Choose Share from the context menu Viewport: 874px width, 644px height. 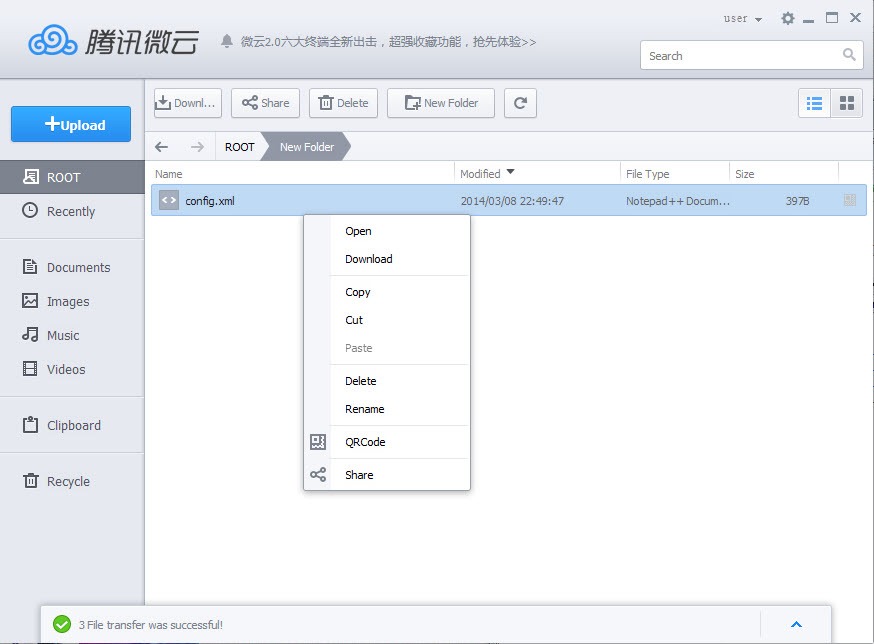[387, 475]
